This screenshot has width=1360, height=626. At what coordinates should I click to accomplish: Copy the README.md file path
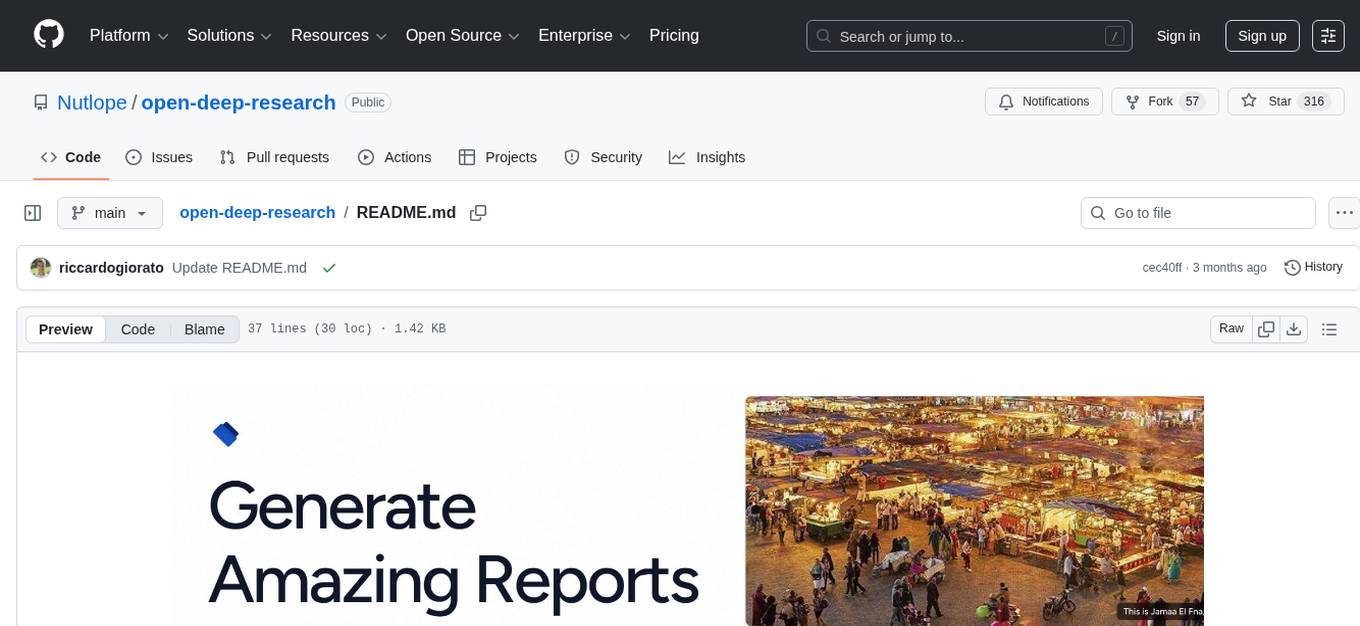(x=478, y=213)
